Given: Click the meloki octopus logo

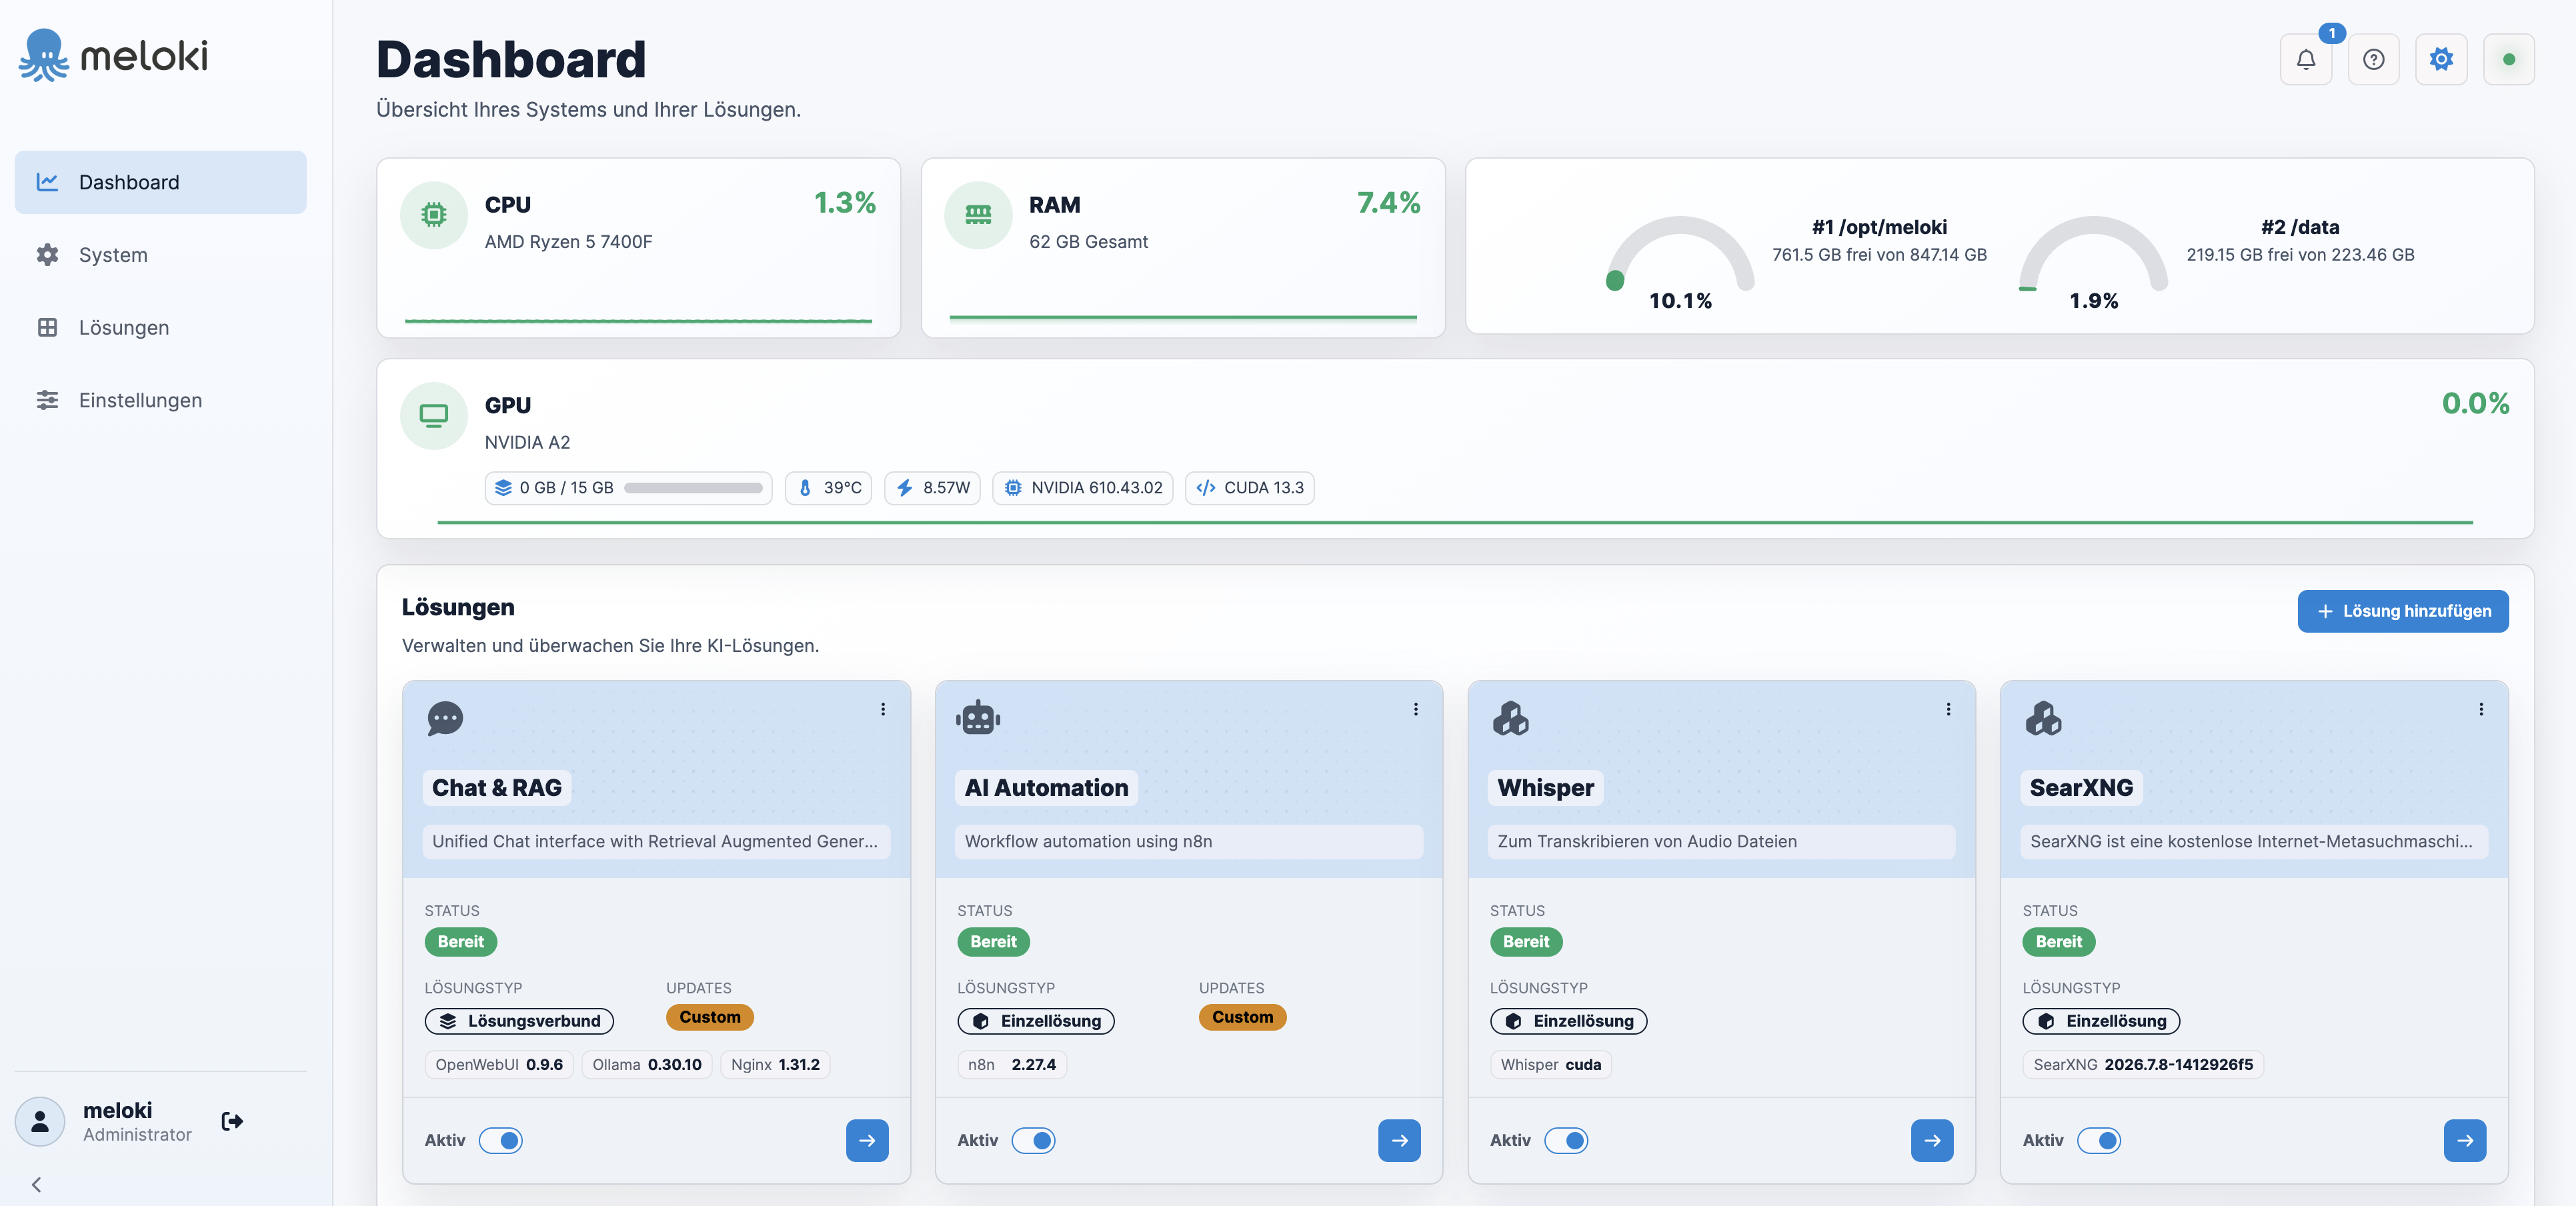Looking at the screenshot, I should [113, 55].
